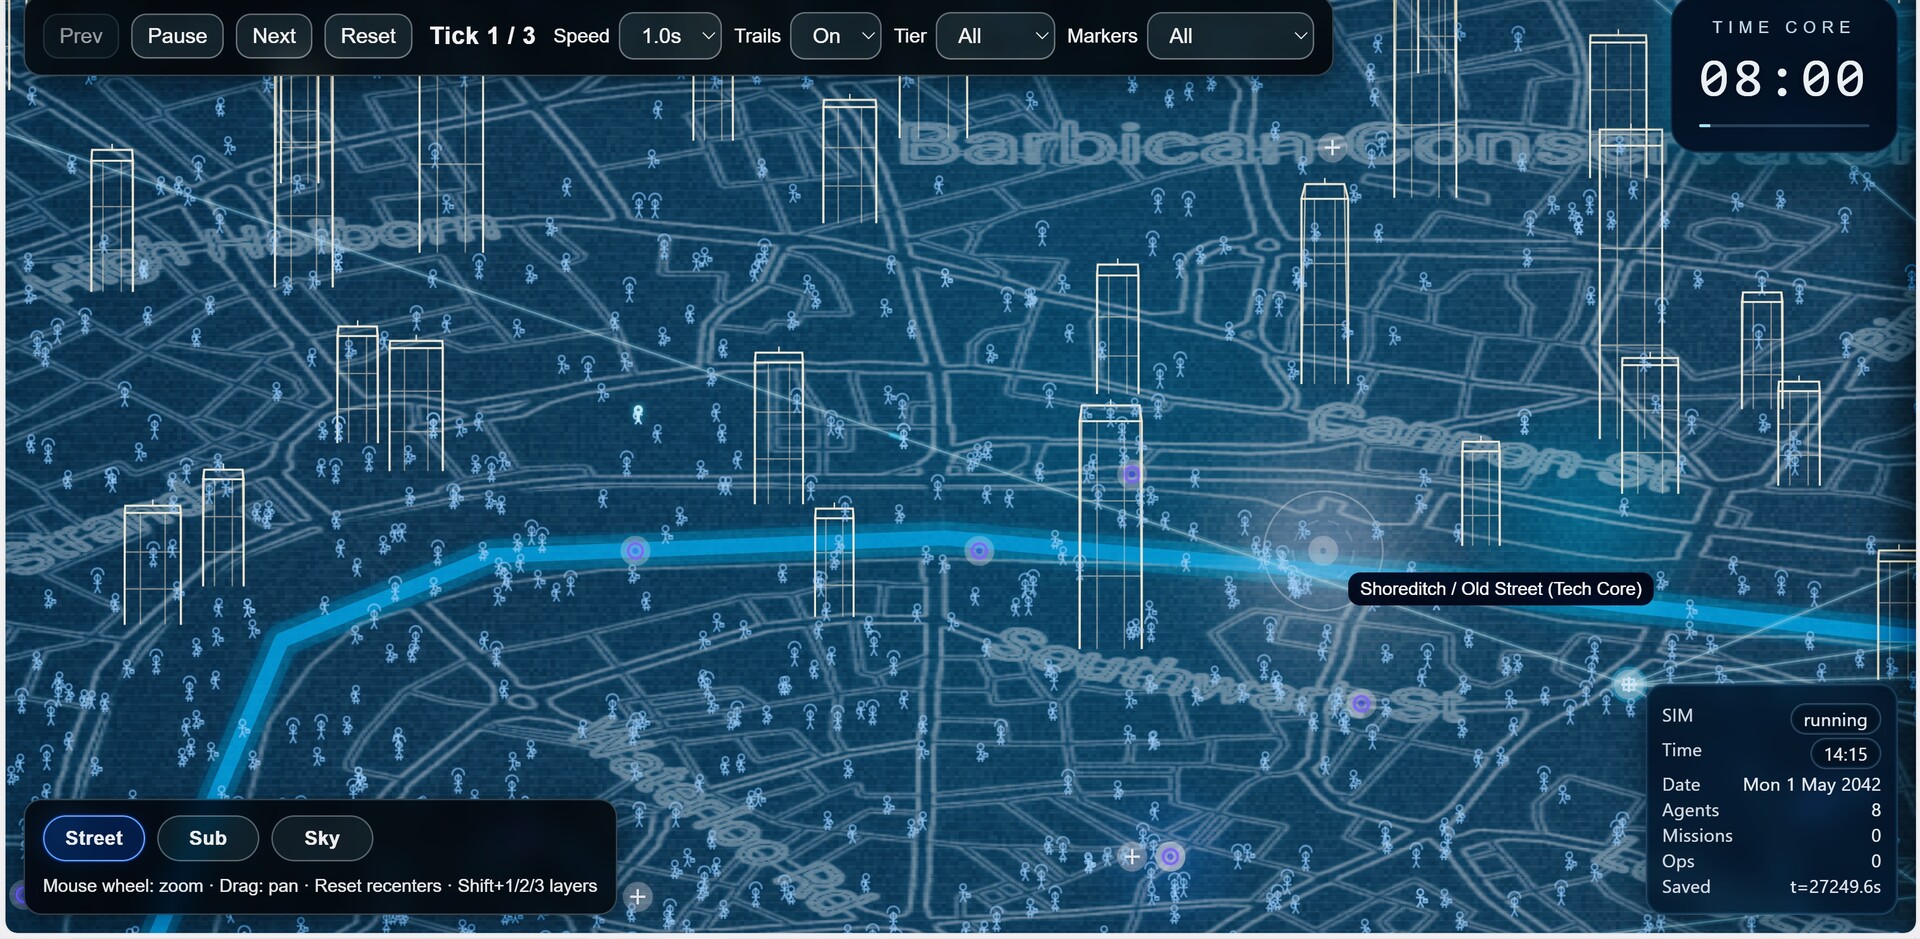Switch to the Sky layer
Viewport: 1920px width, 939px height.
(322, 838)
